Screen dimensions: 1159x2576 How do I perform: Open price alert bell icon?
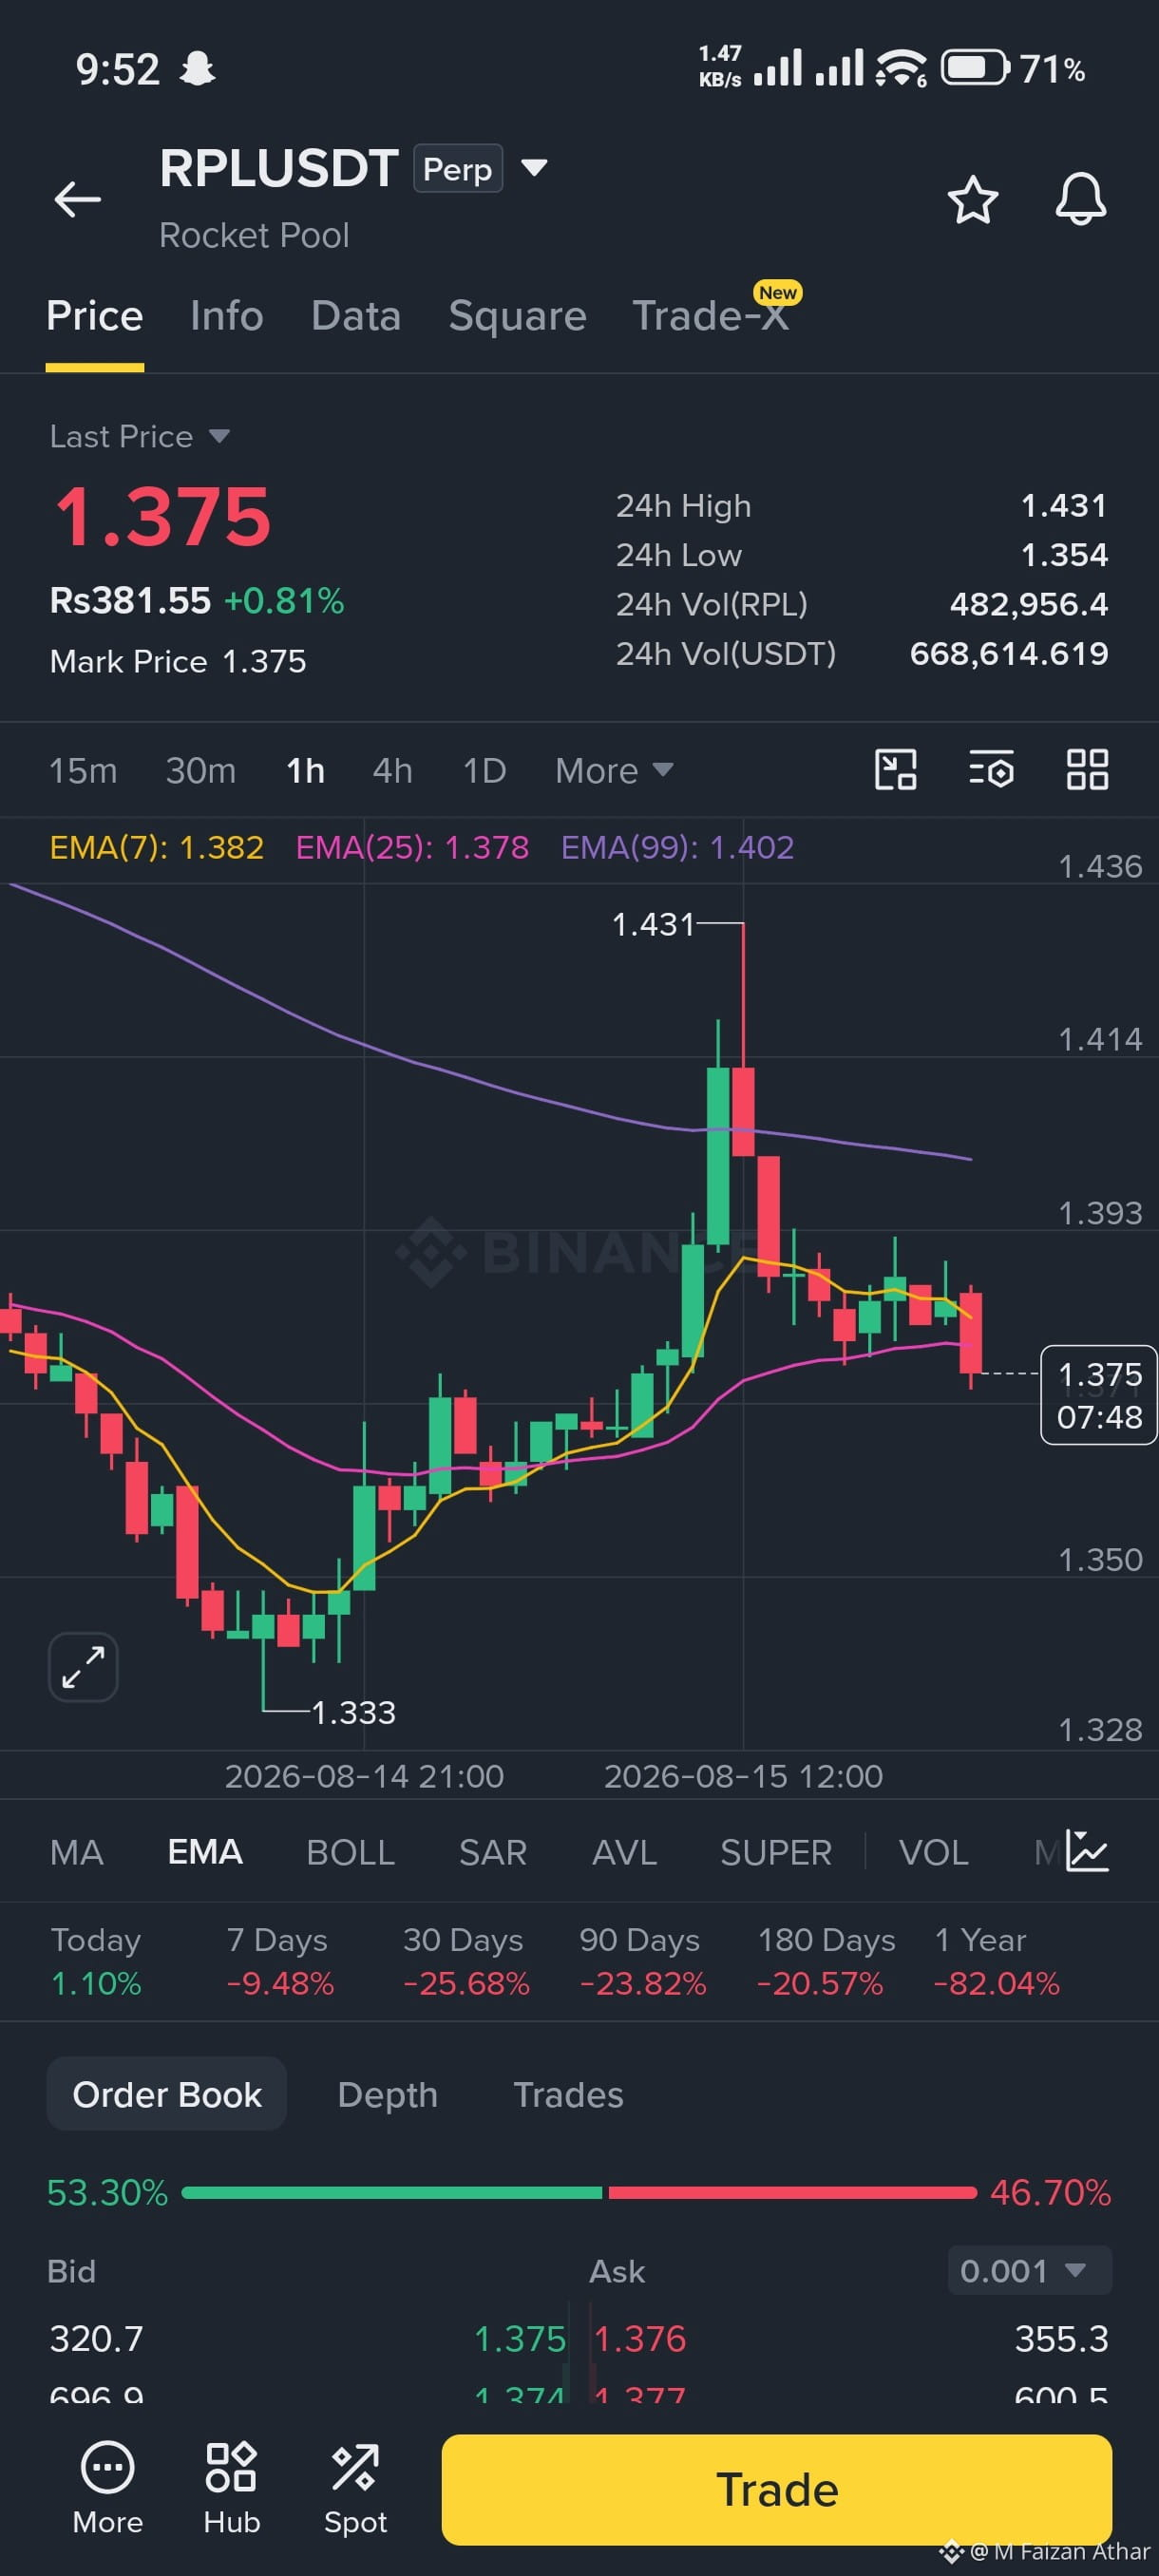1081,199
